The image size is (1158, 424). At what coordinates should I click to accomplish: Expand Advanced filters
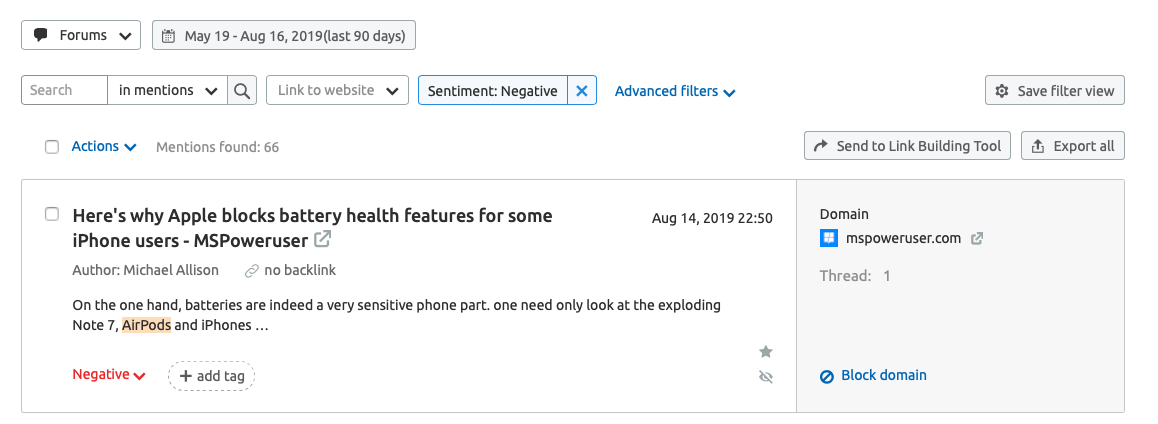coord(675,92)
